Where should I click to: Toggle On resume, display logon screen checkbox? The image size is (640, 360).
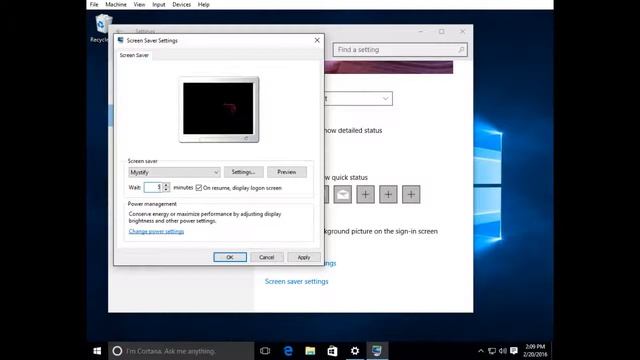tap(198, 188)
